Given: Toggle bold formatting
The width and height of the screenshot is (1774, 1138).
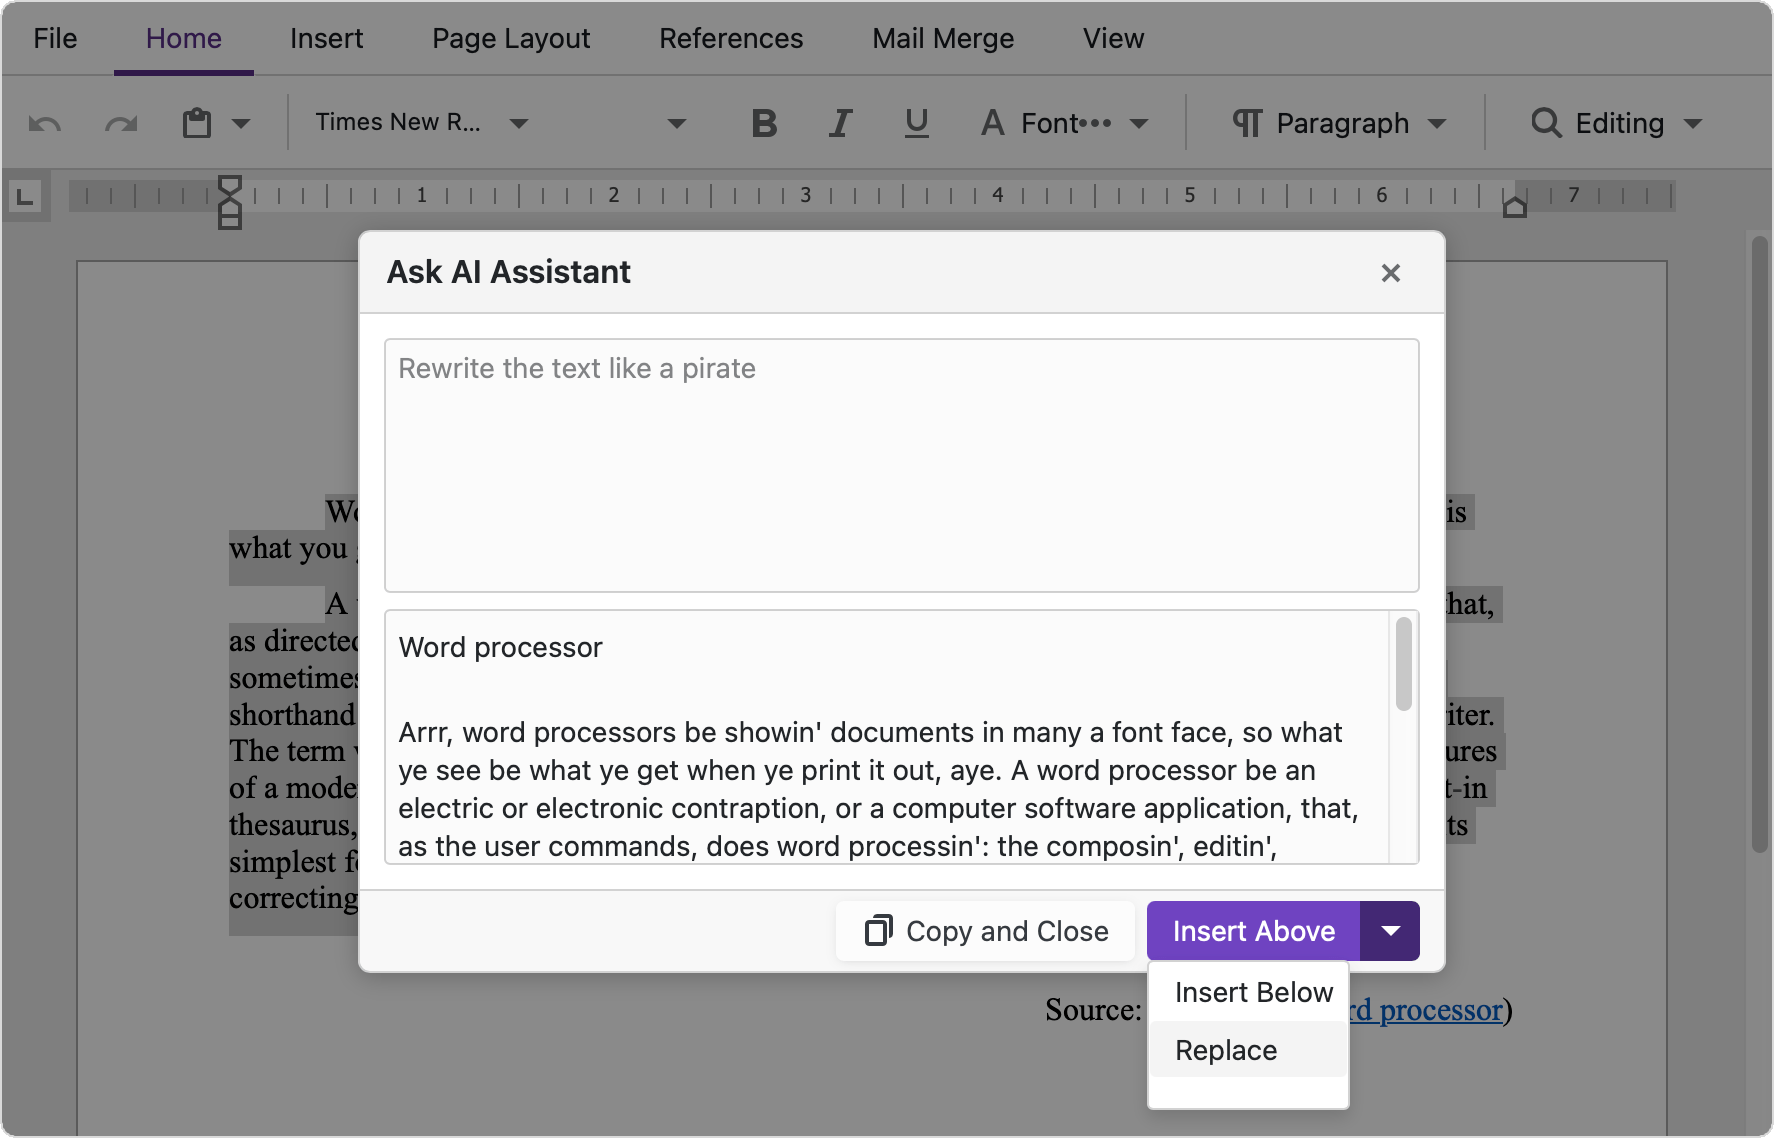Looking at the screenshot, I should pos(764,122).
